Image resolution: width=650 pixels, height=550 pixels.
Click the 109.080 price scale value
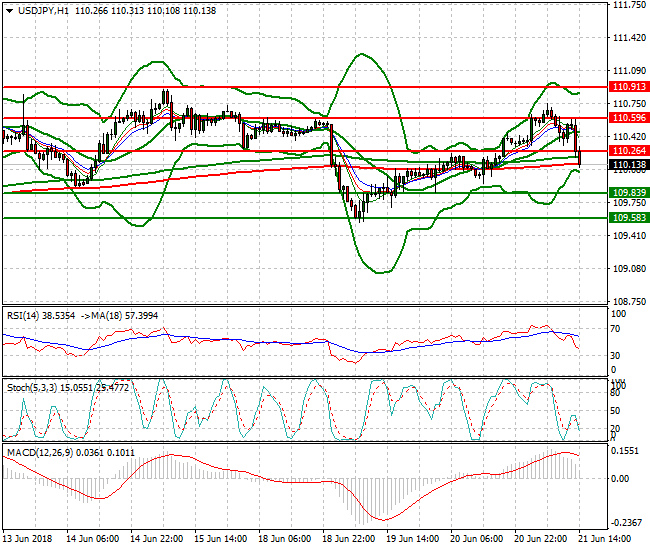(x=629, y=269)
